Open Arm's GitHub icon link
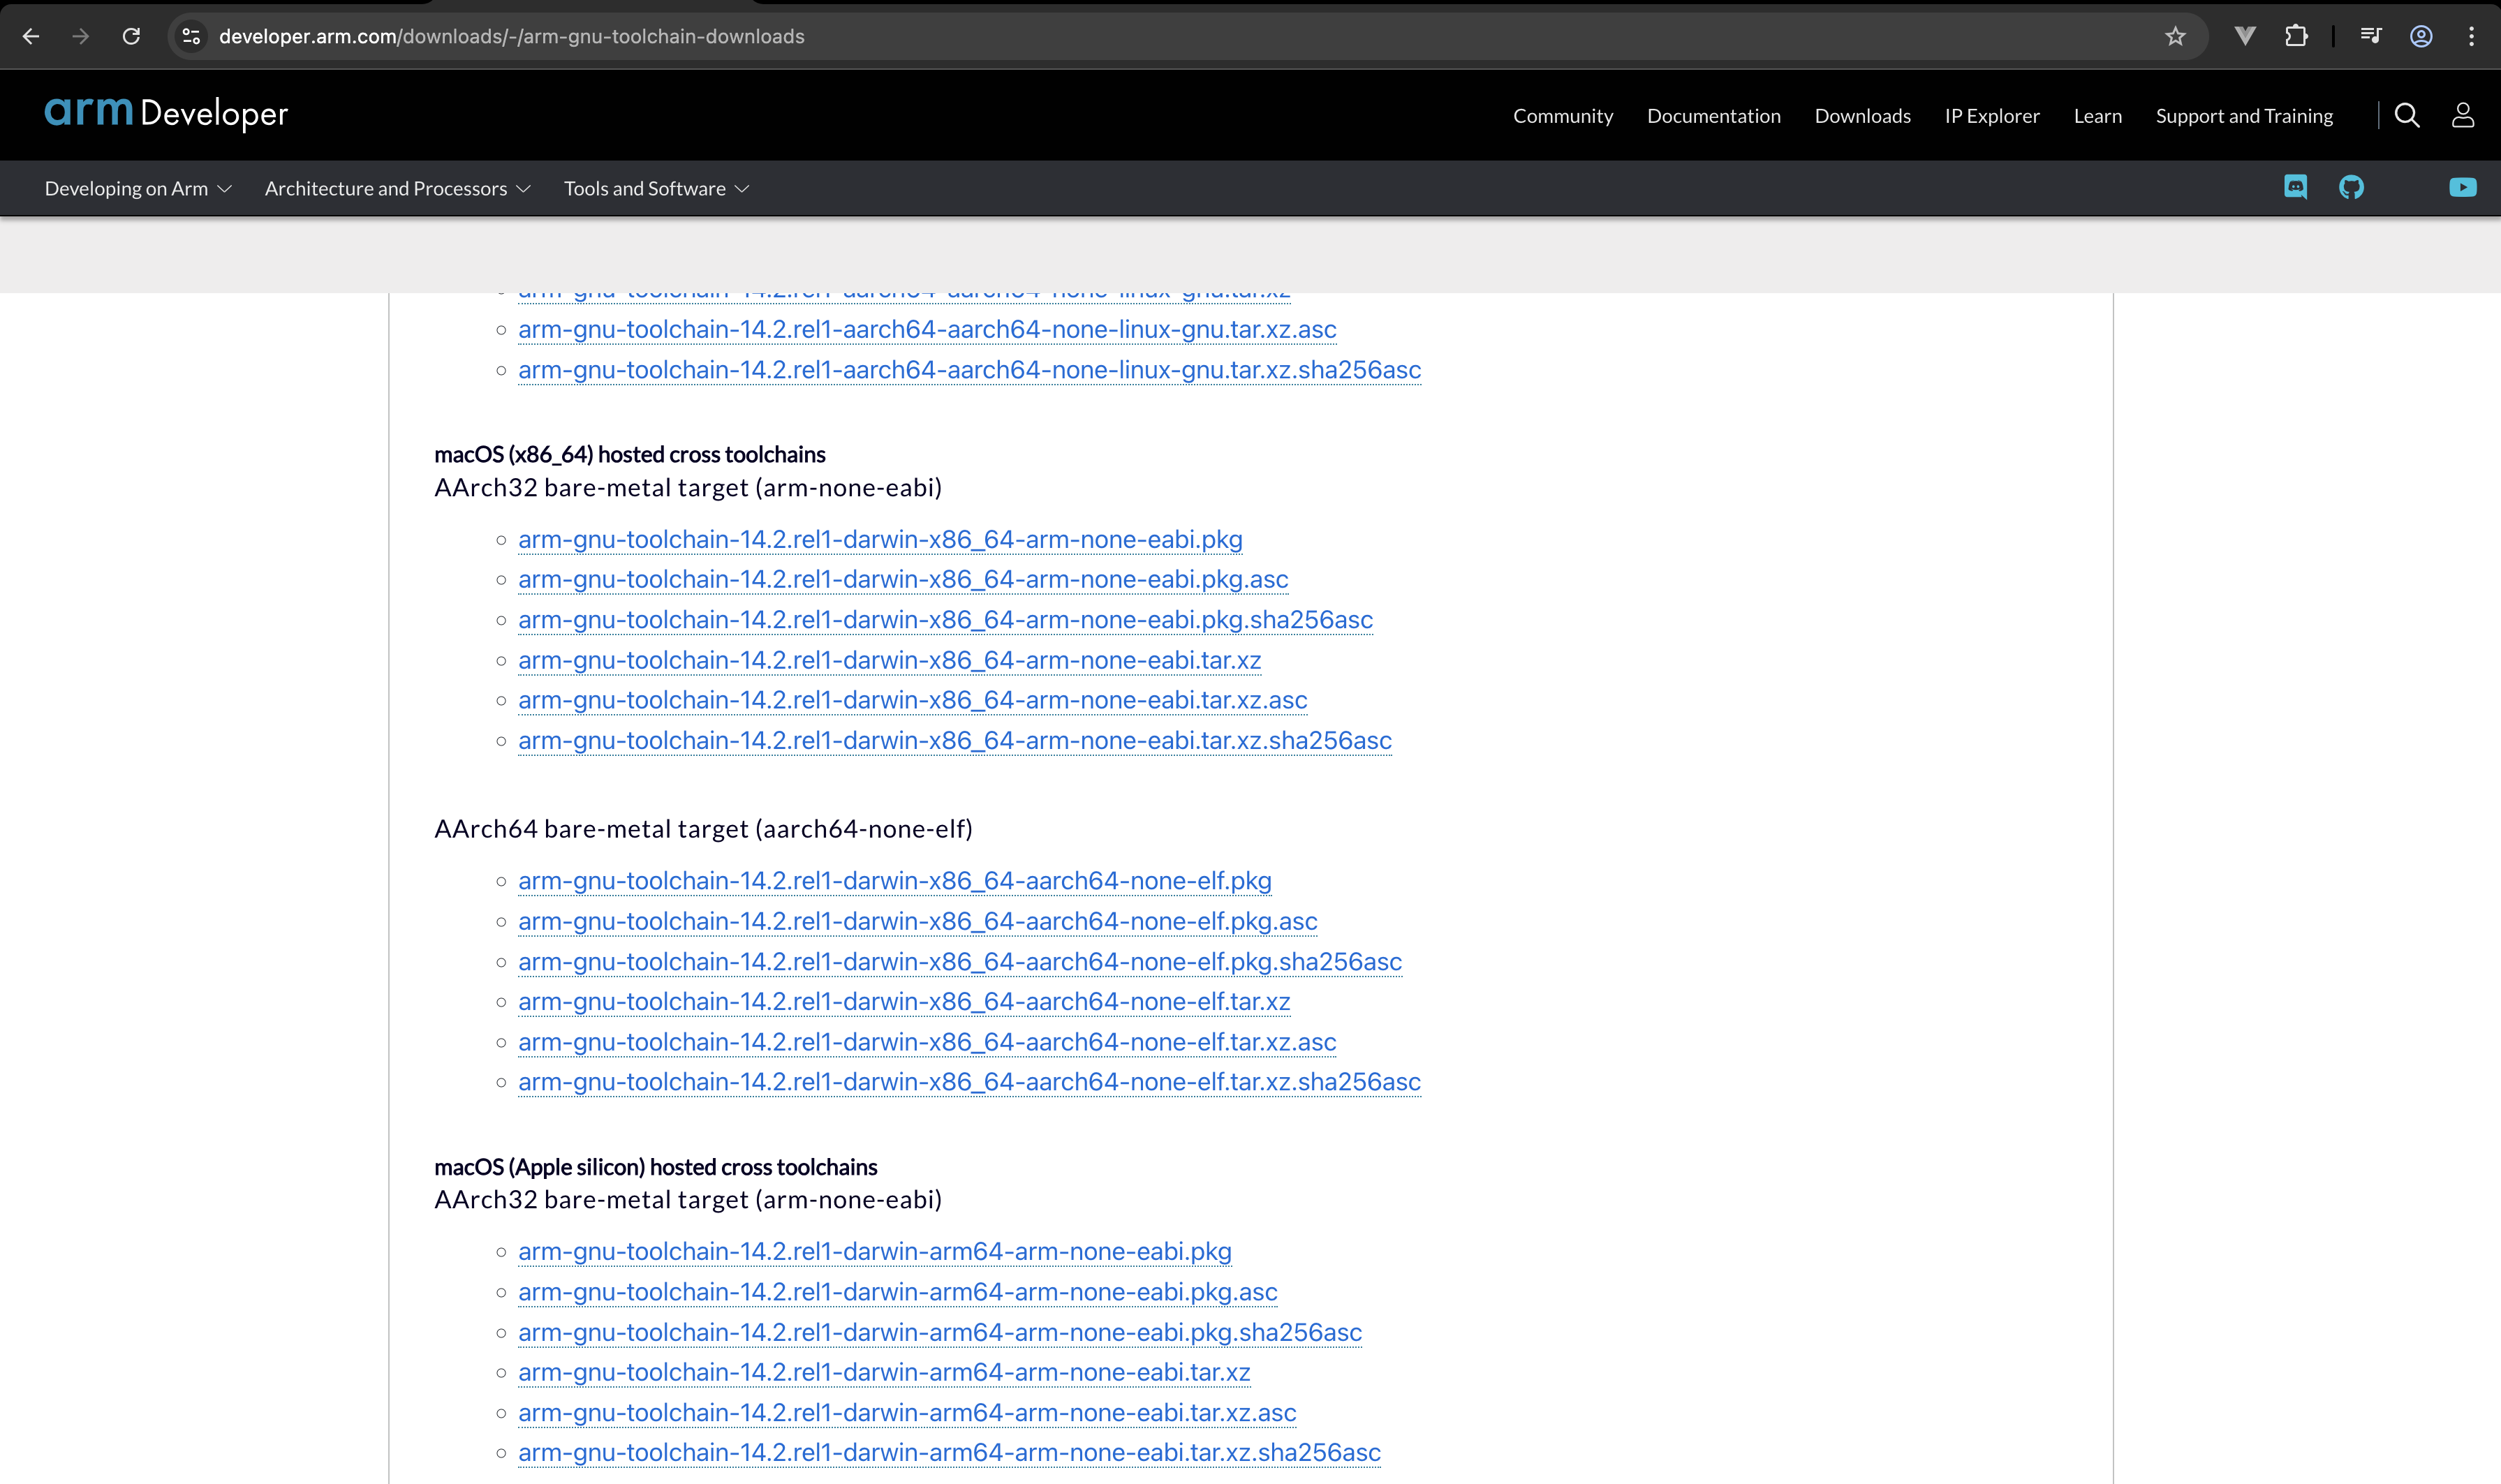The image size is (2501, 1484). point(2351,187)
